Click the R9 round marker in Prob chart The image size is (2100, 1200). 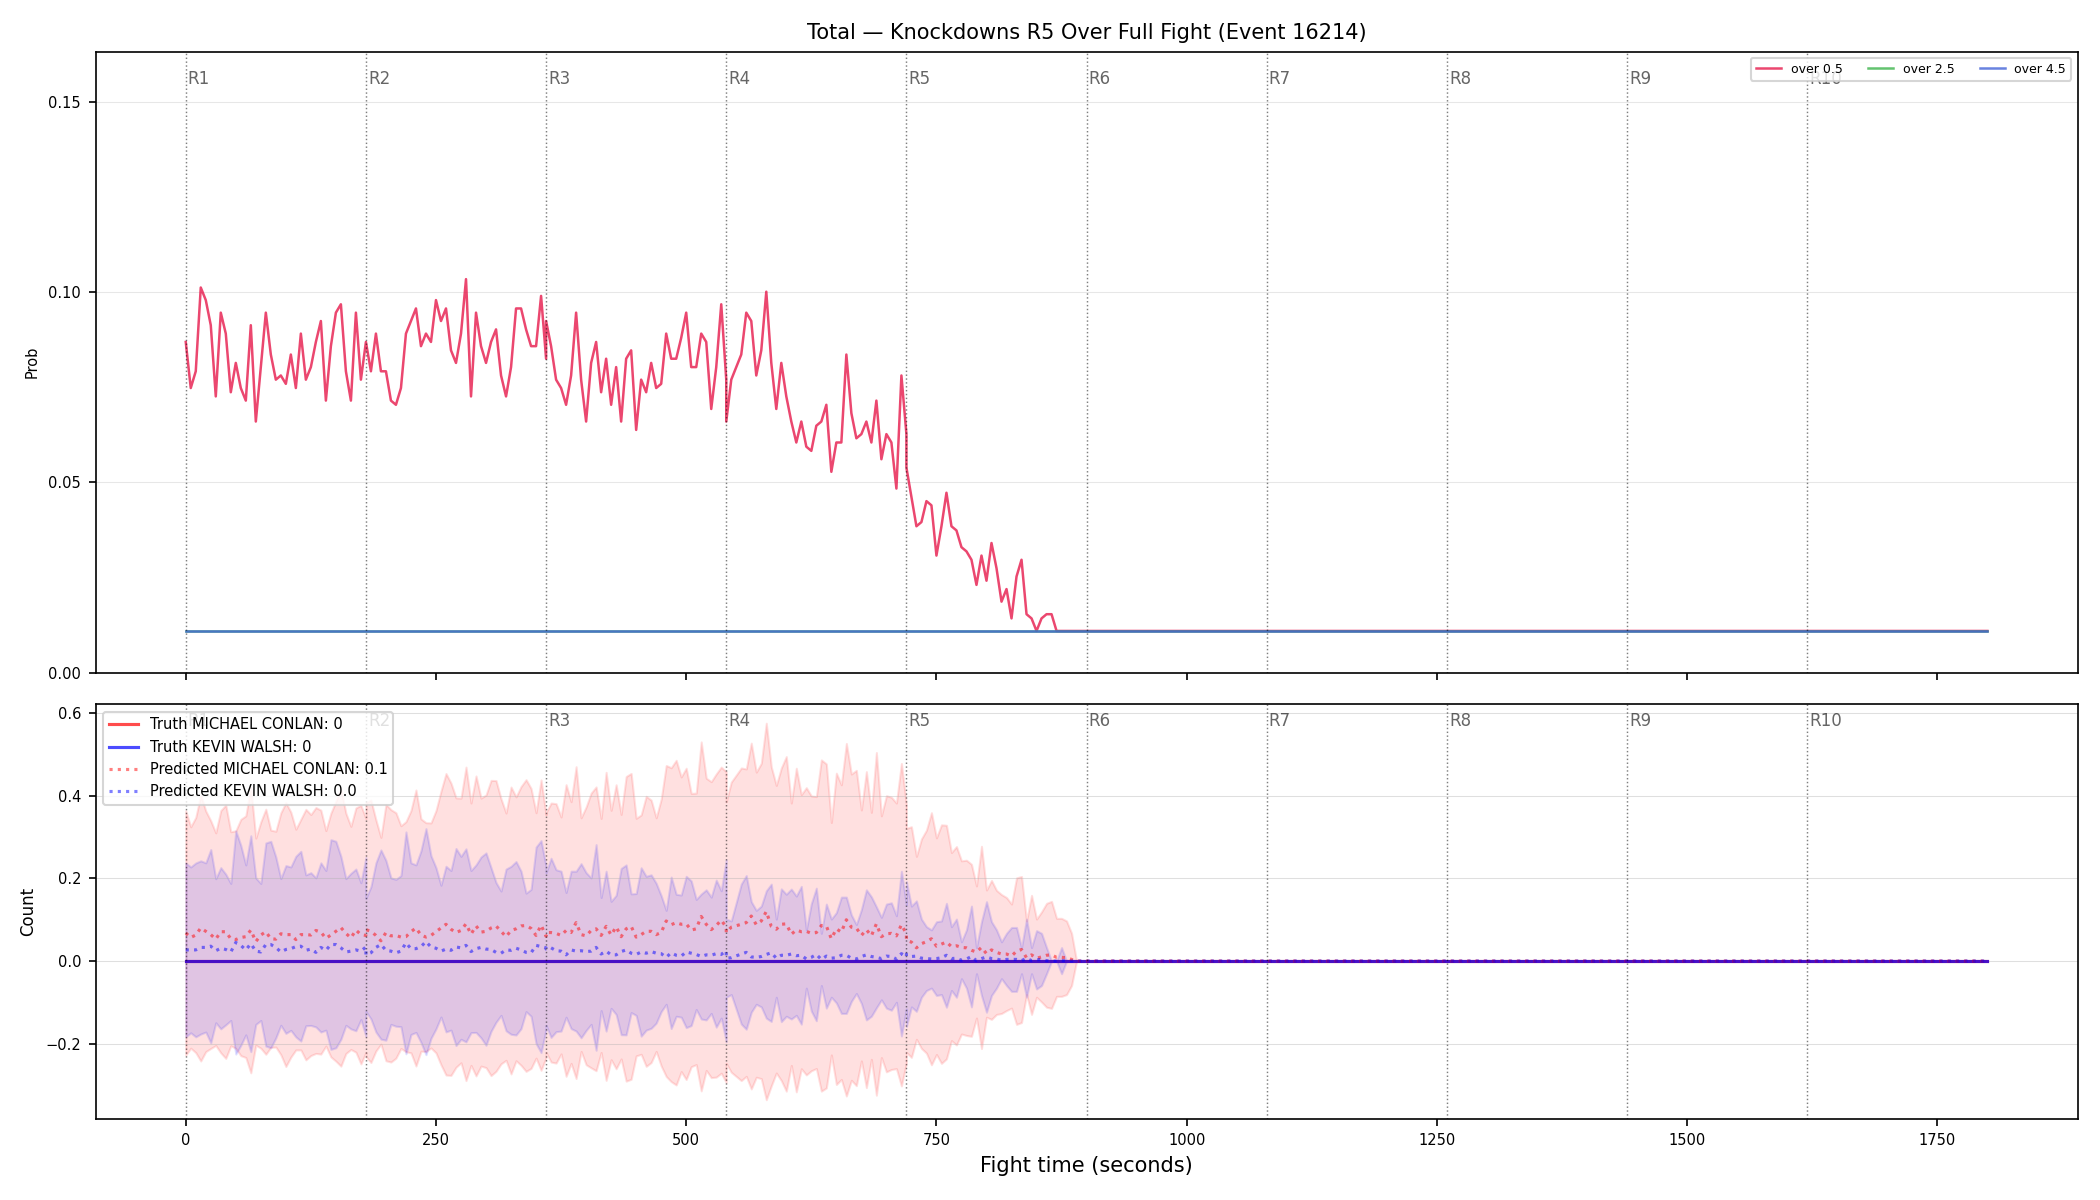(1640, 78)
